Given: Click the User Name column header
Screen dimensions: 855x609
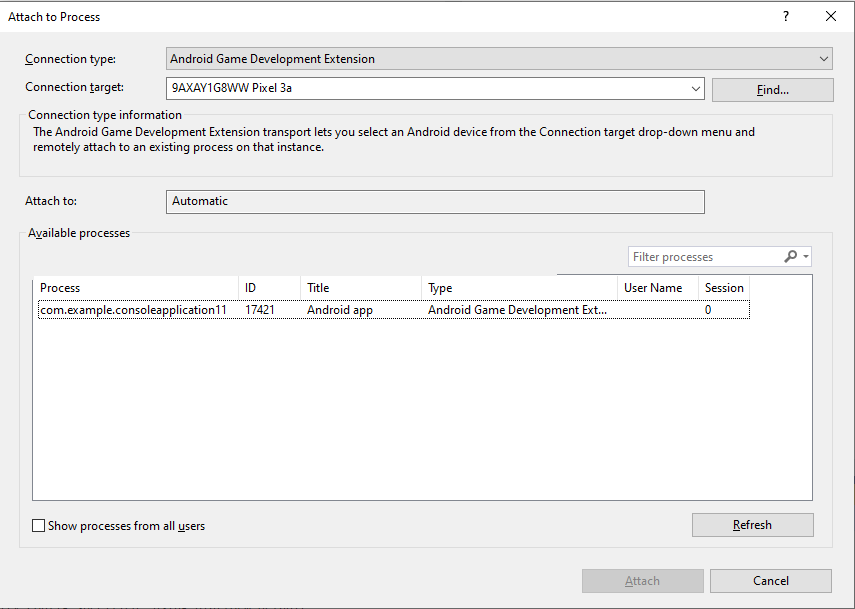Looking at the screenshot, I should point(657,288).
